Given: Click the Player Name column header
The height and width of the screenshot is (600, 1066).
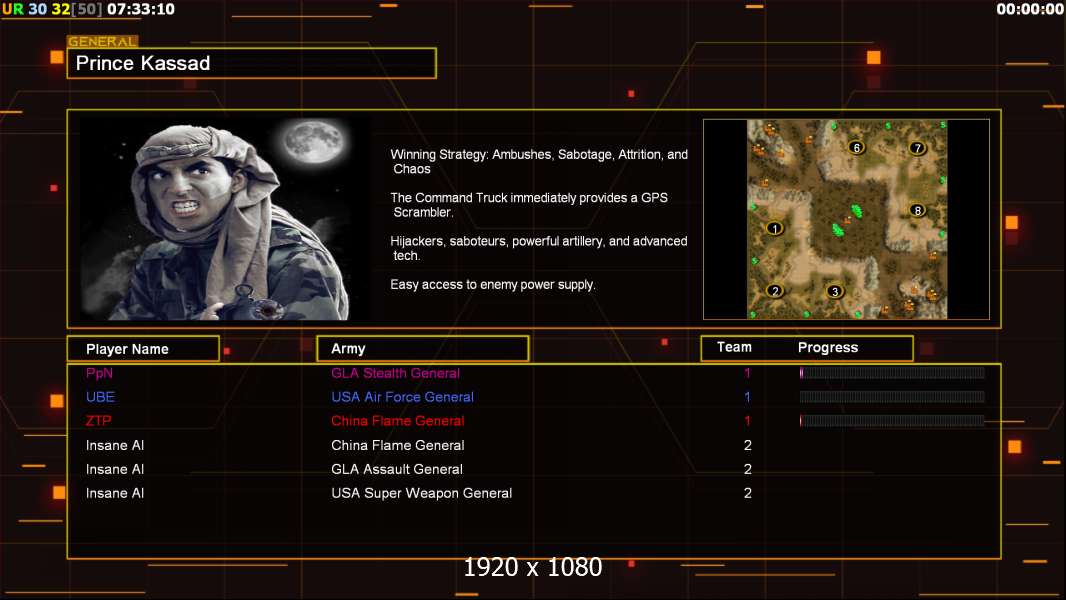Looking at the screenshot, I should coord(143,349).
